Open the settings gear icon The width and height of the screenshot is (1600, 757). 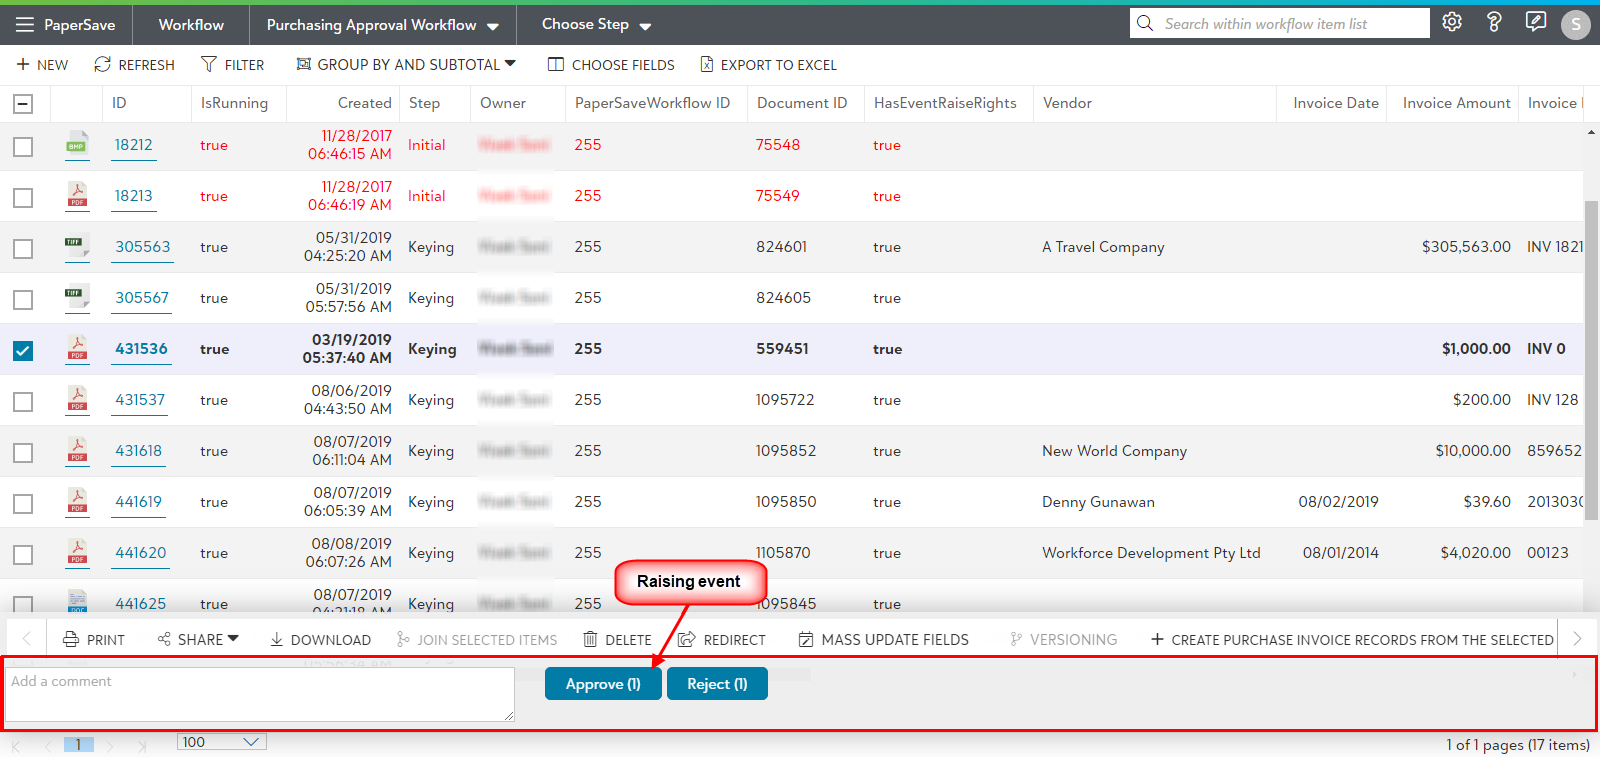coord(1452,22)
